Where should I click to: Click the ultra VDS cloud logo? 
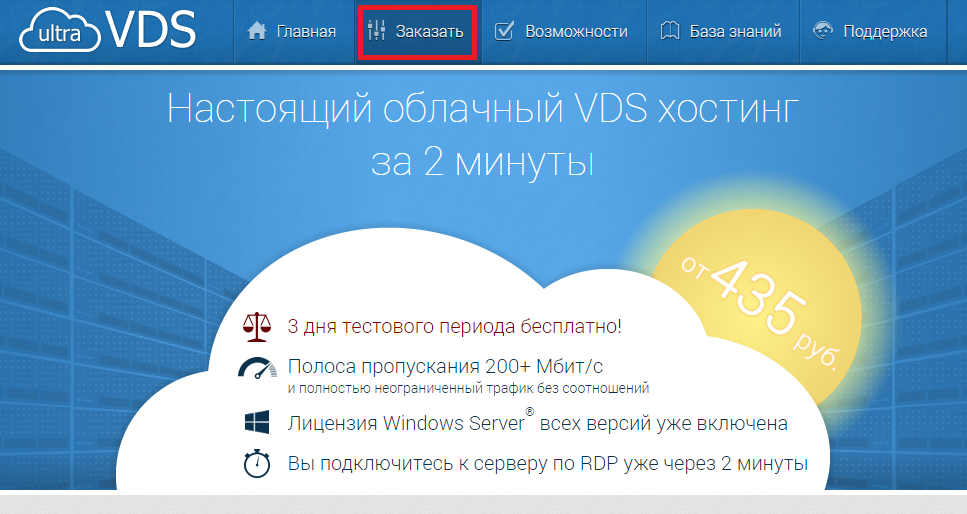[107, 30]
